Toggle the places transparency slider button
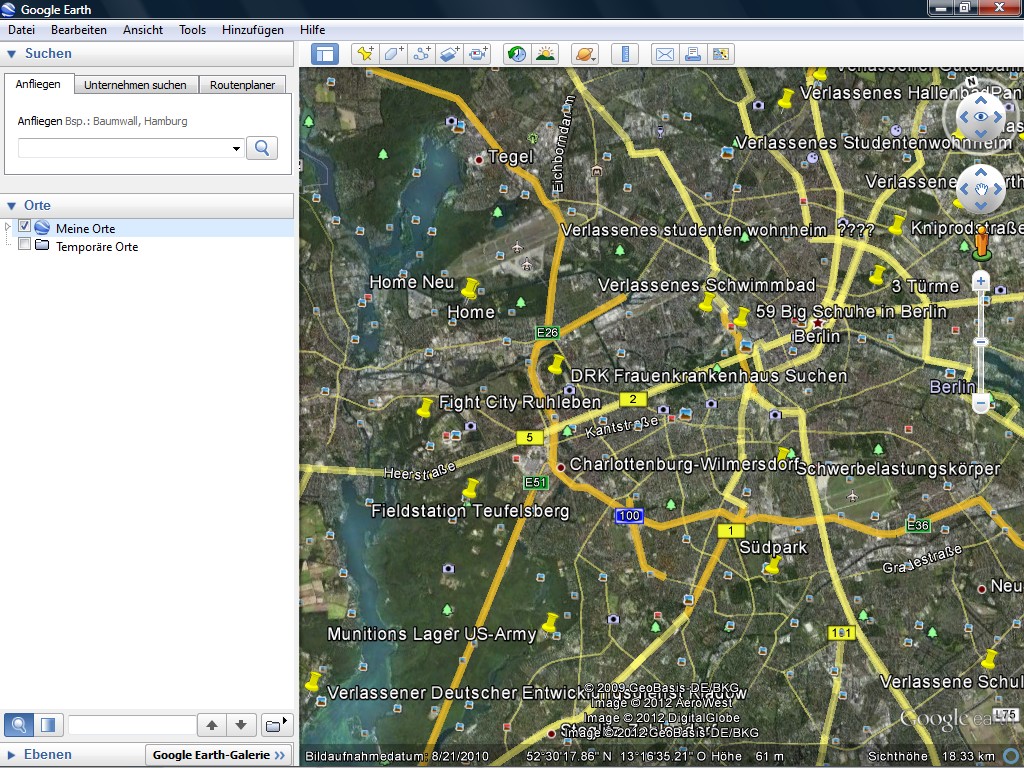Viewport: 1024px width, 768px height. tap(48, 725)
